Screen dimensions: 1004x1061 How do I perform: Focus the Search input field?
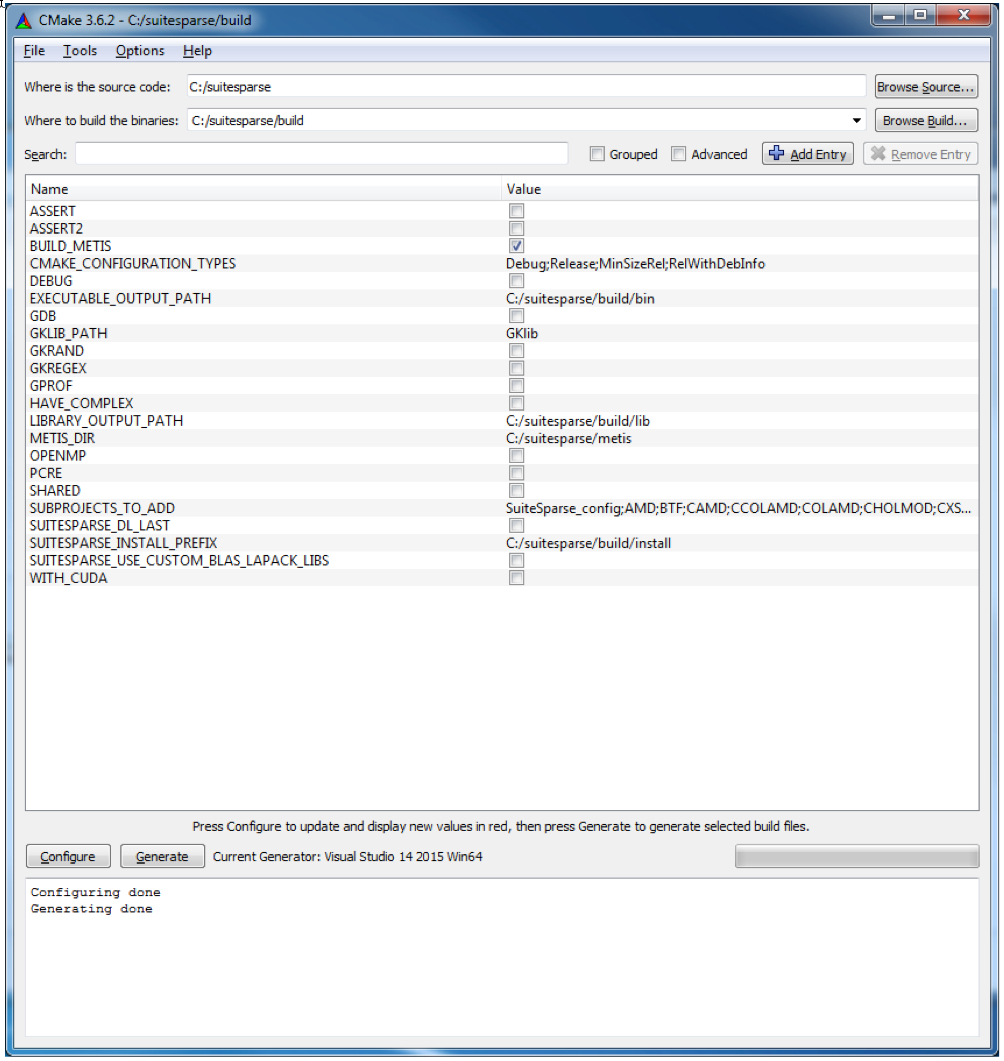(x=323, y=154)
